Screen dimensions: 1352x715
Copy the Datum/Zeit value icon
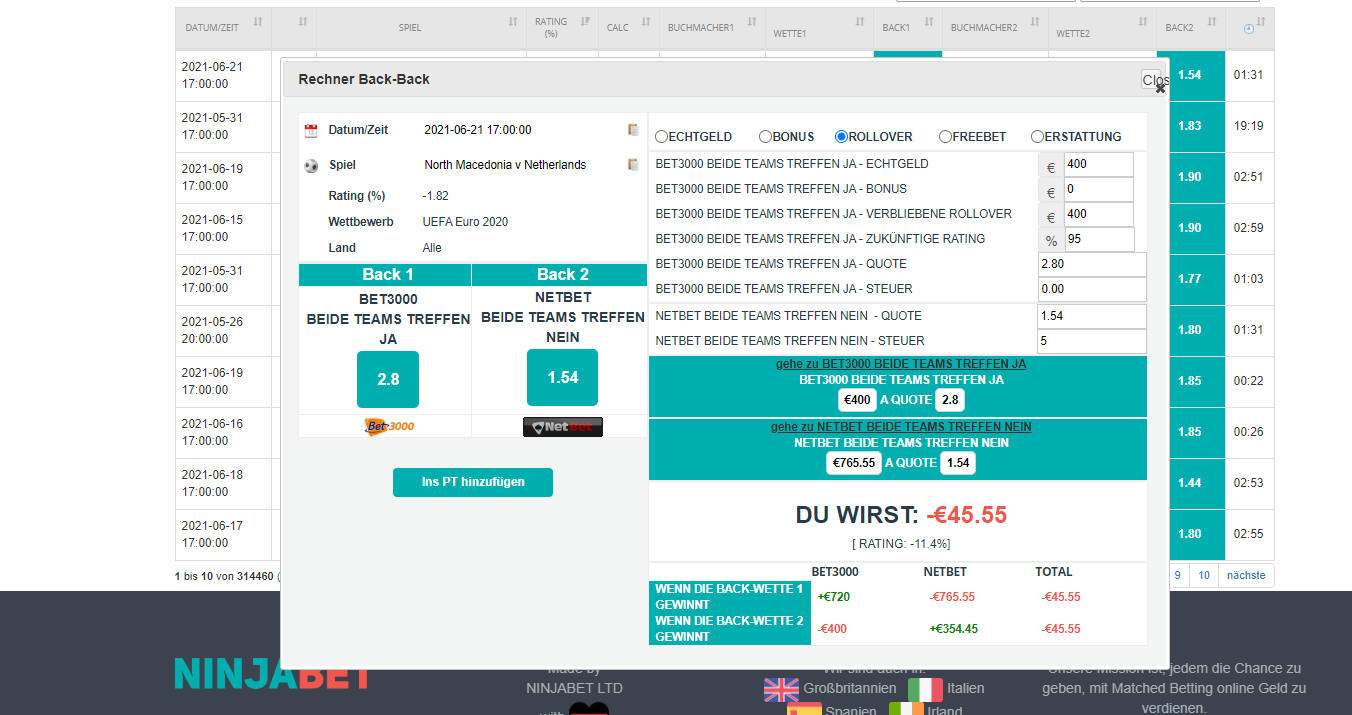tap(633, 130)
